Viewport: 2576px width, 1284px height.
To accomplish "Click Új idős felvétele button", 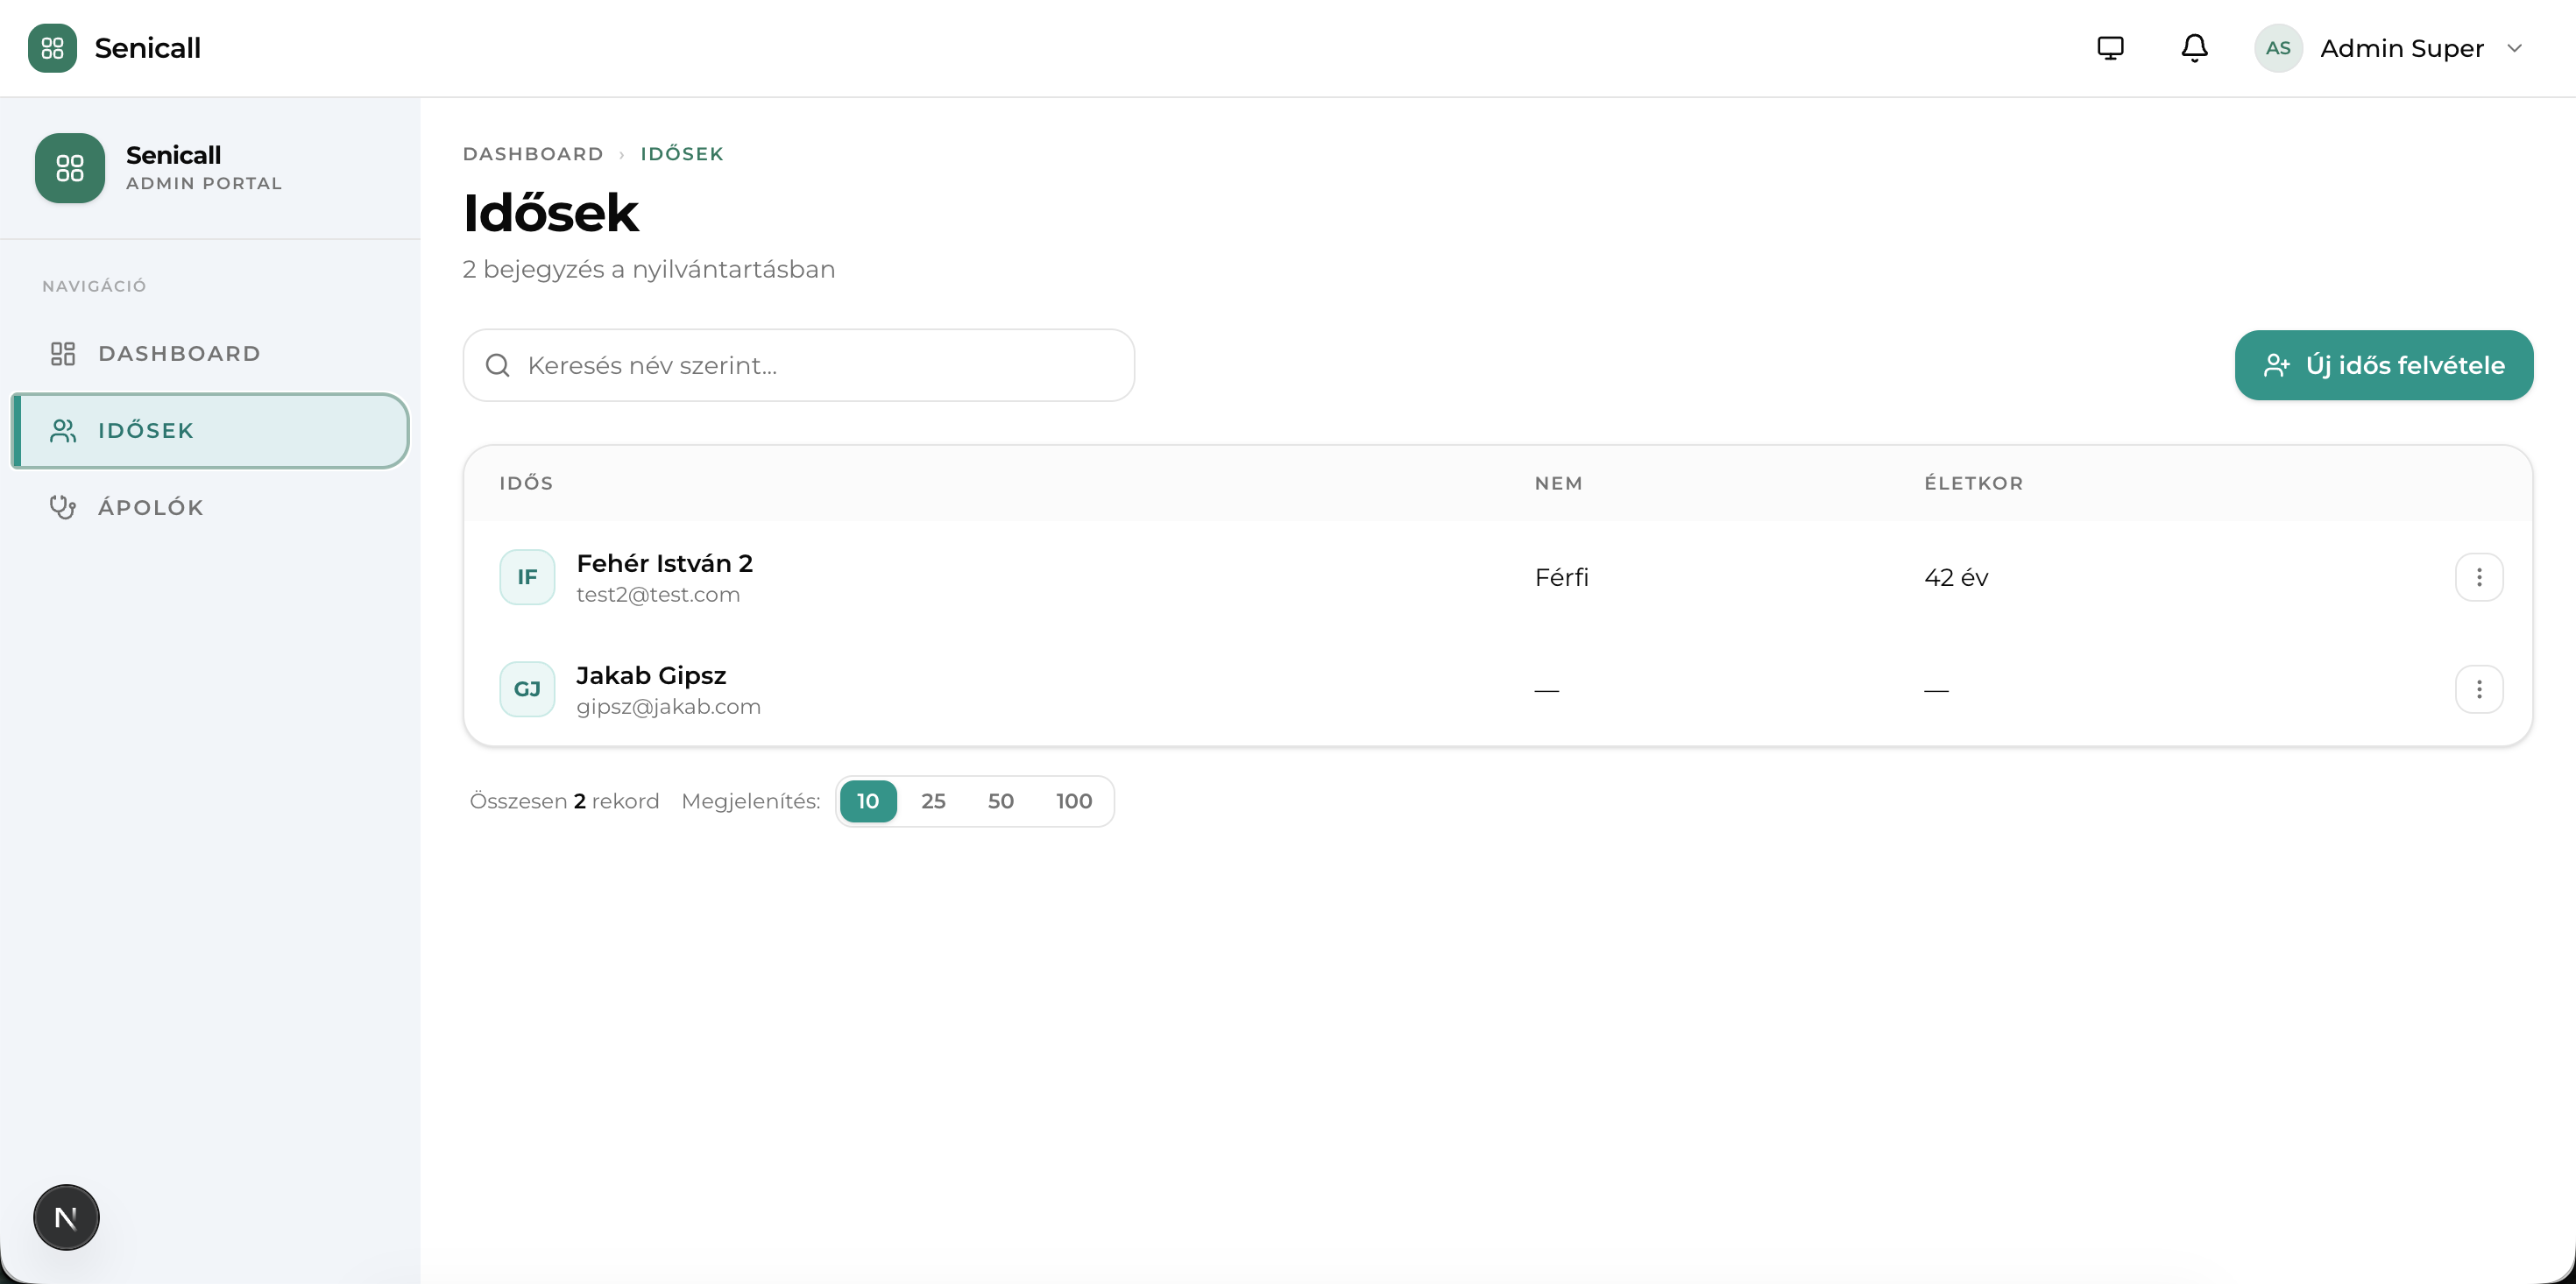I will [x=2384, y=365].
